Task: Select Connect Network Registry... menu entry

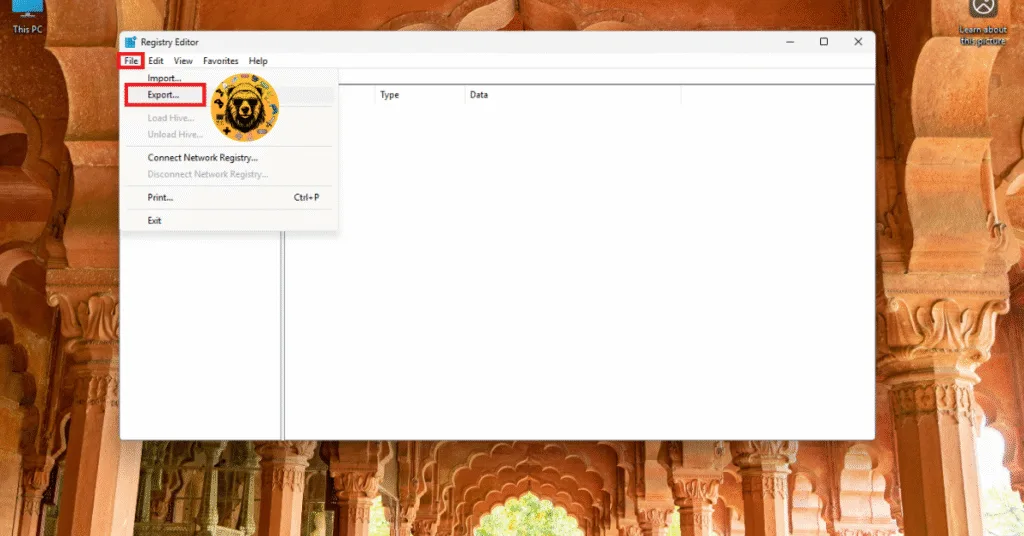Action: pos(203,158)
